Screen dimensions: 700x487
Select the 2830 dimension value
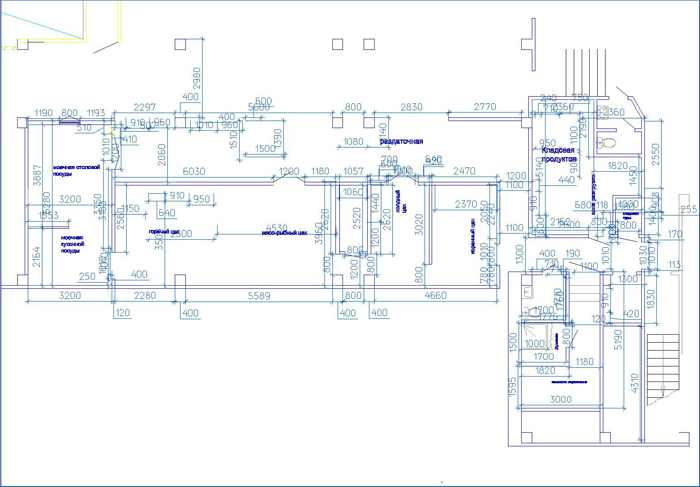point(411,107)
